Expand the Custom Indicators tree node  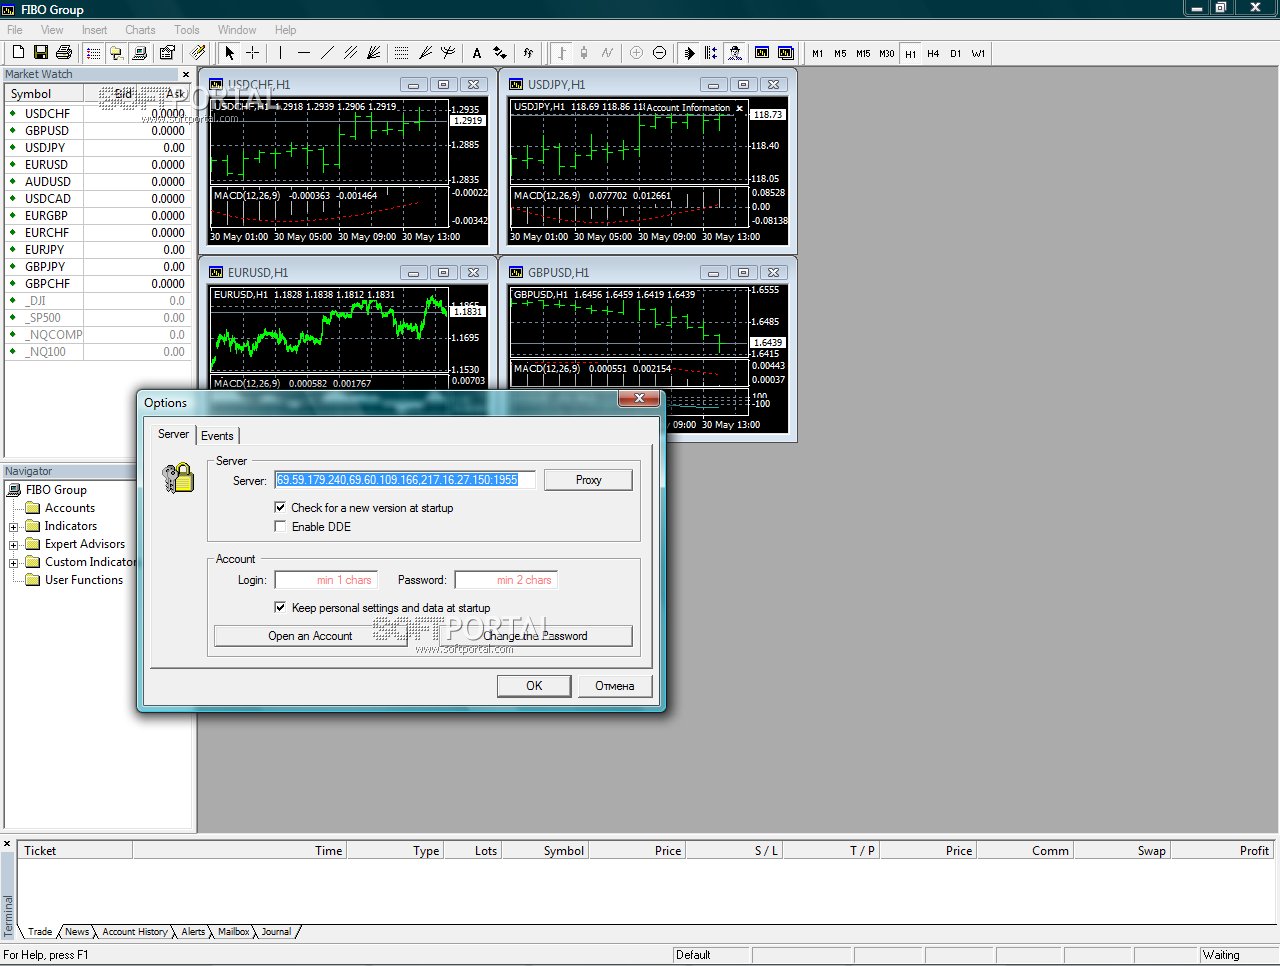[14, 563]
